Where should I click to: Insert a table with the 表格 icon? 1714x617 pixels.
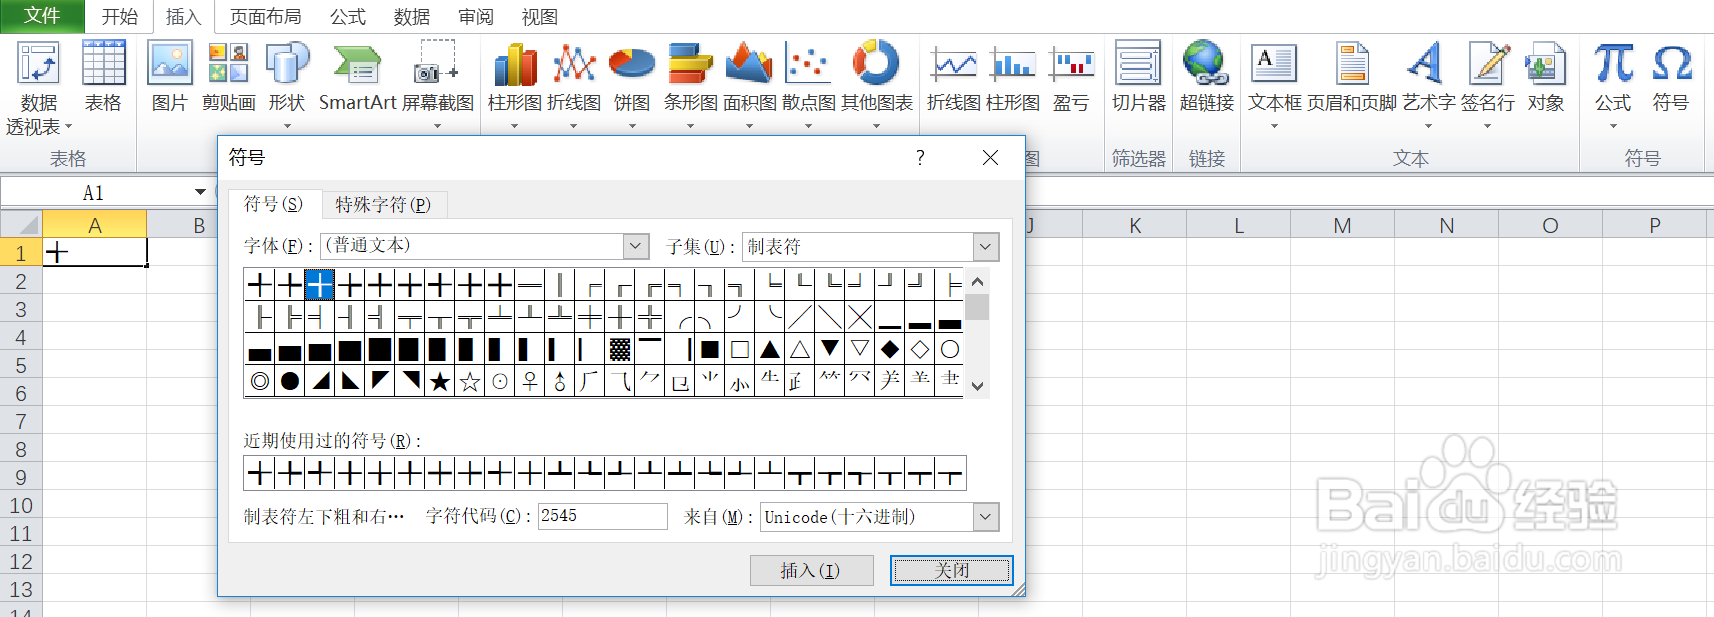point(103,77)
